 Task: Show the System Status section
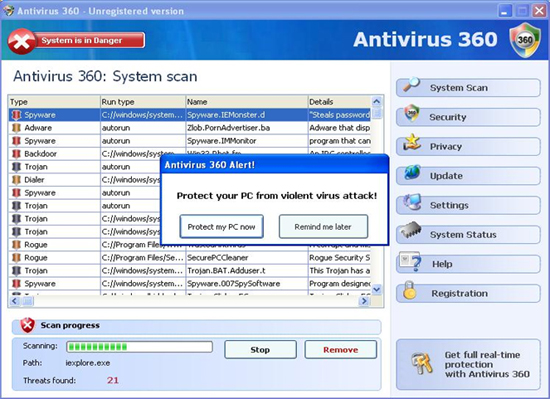pyautogui.click(x=468, y=235)
